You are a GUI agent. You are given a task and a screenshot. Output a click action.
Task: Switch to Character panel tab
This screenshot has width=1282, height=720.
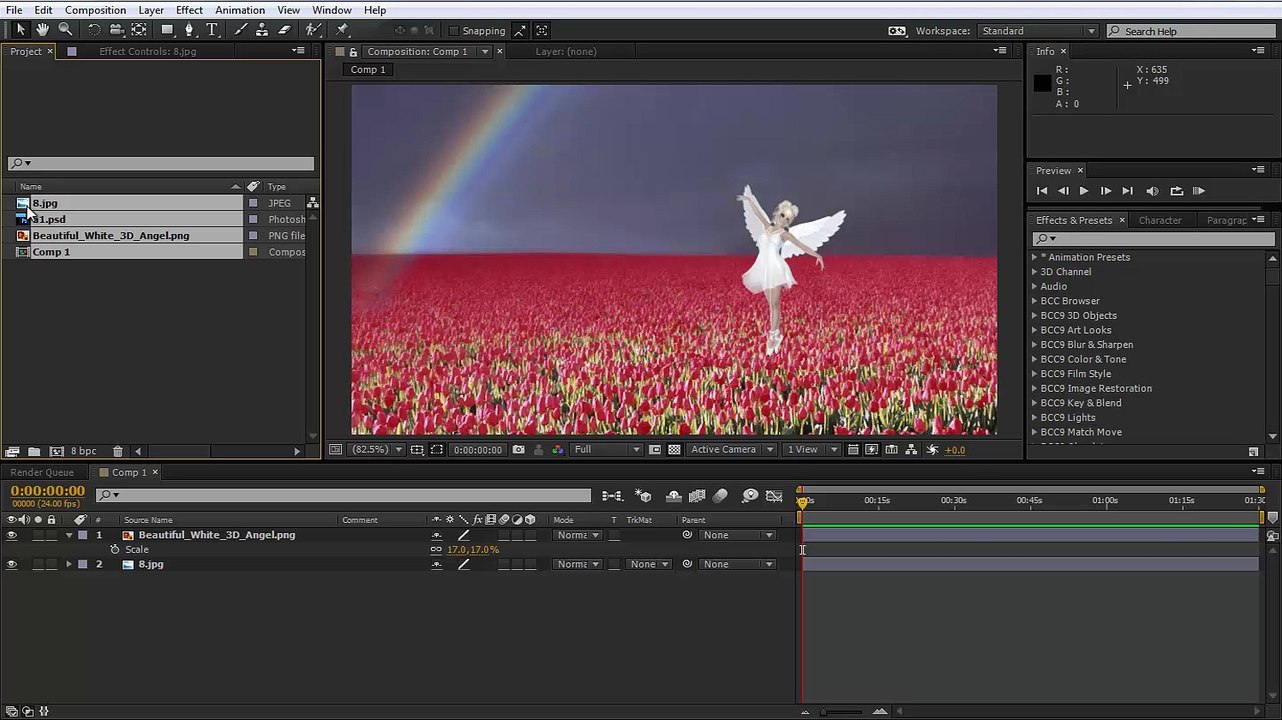click(x=1160, y=220)
